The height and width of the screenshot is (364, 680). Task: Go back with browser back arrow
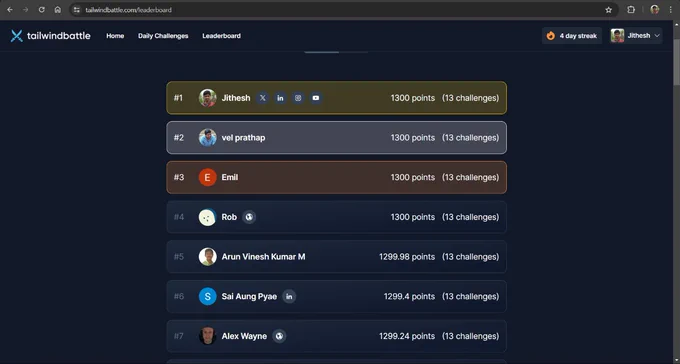10,10
